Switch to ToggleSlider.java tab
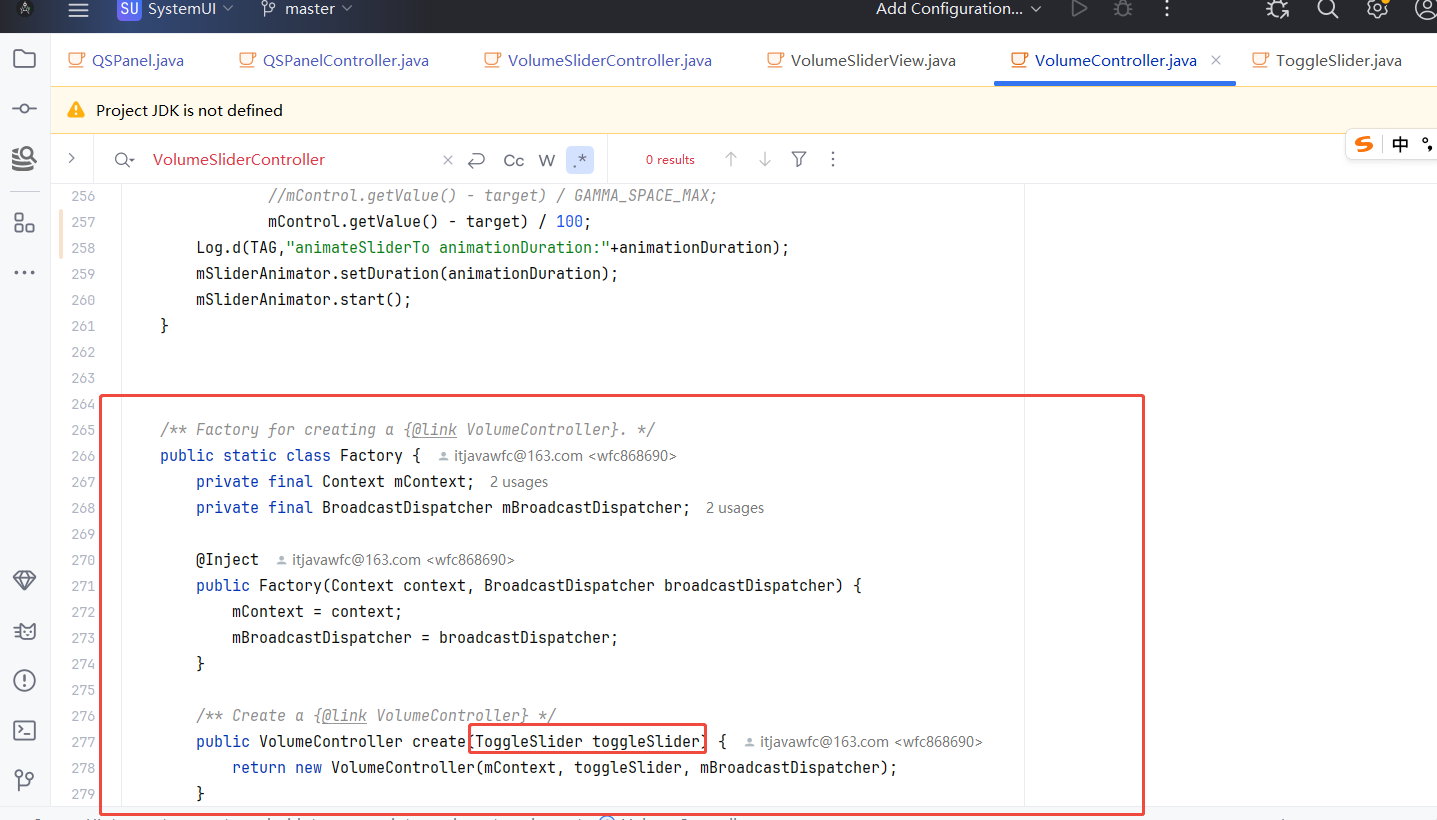The image size is (1437, 820). tap(1327, 60)
